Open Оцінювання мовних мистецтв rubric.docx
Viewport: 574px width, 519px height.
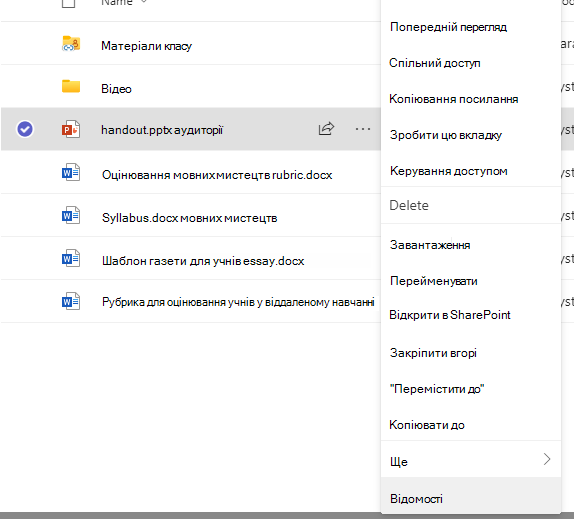tap(217, 175)
